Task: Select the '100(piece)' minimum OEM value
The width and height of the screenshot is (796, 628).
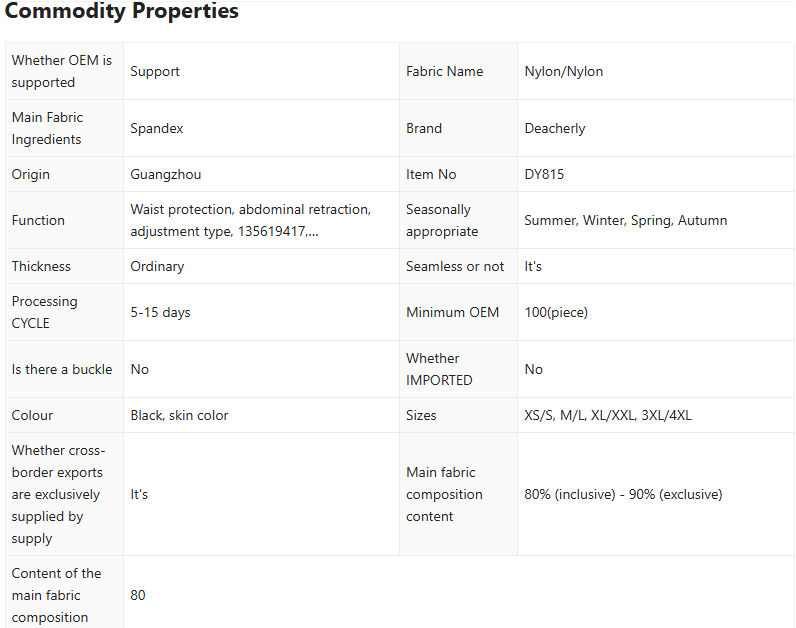Action: tap(556, 312)
